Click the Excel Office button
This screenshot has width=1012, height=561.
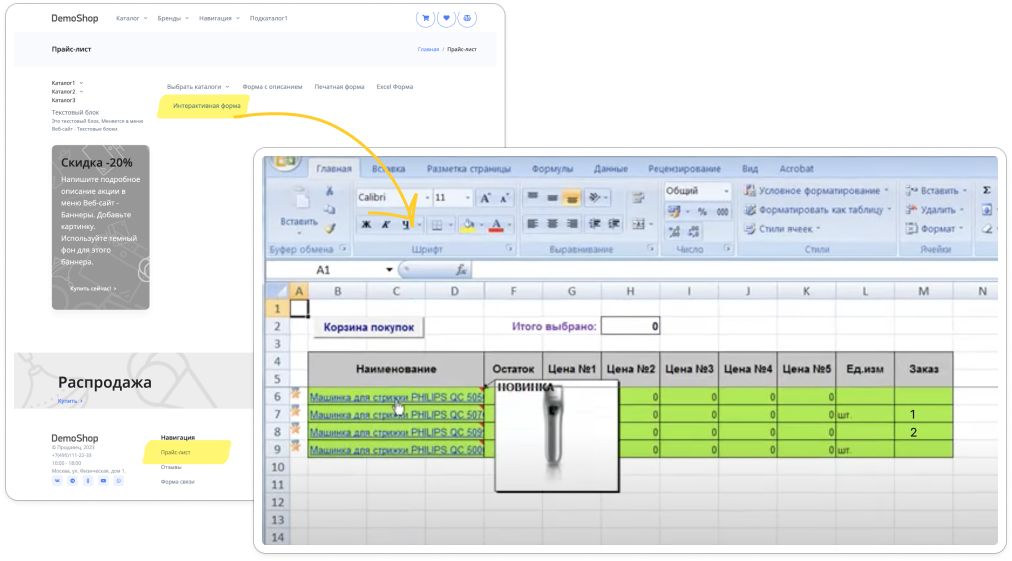(286, 163)
